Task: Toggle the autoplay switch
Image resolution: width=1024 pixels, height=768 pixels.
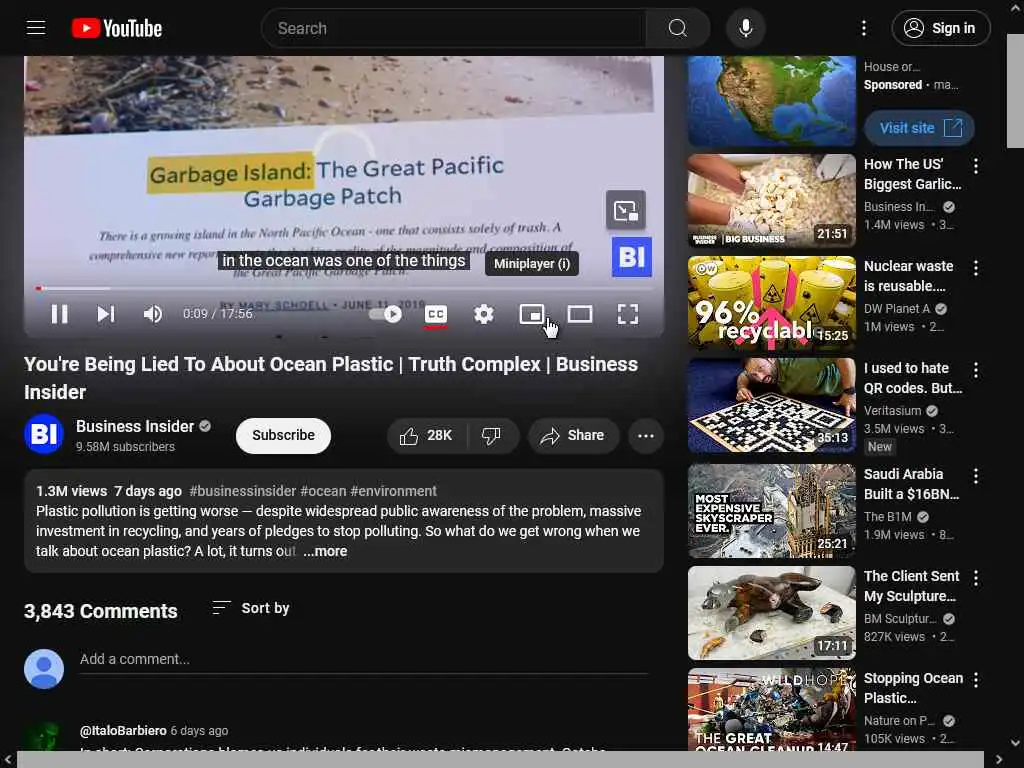Action: pos(385,314)
